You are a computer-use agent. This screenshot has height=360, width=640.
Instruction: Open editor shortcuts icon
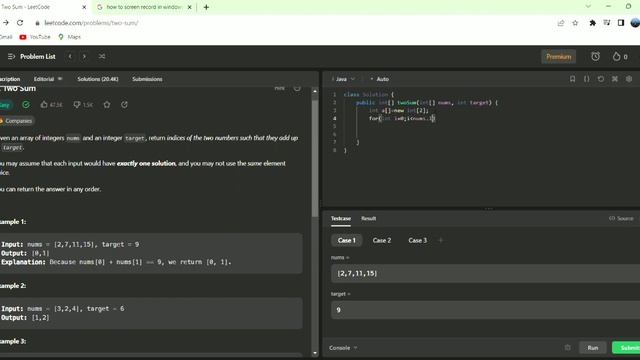tap(615, 79)
